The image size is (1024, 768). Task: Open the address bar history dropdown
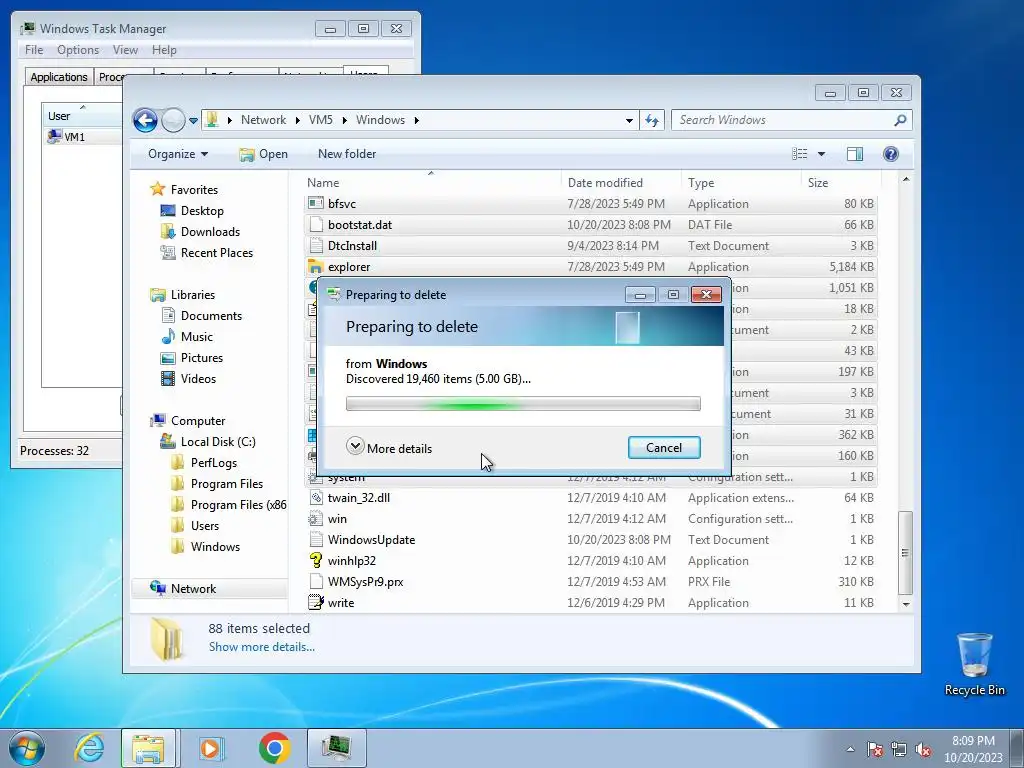629,120
